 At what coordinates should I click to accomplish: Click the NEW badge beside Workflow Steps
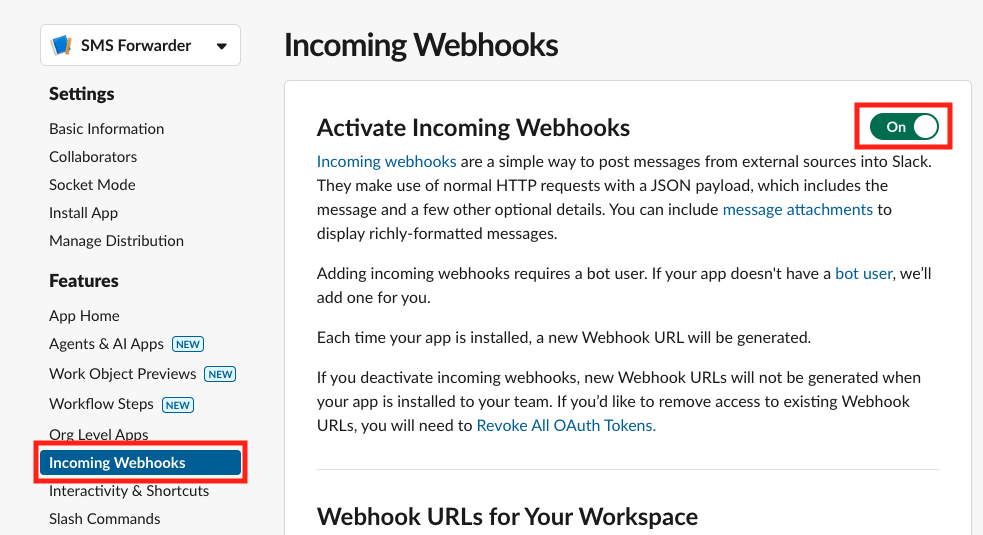pyautogui.click(x=178, y=405)
